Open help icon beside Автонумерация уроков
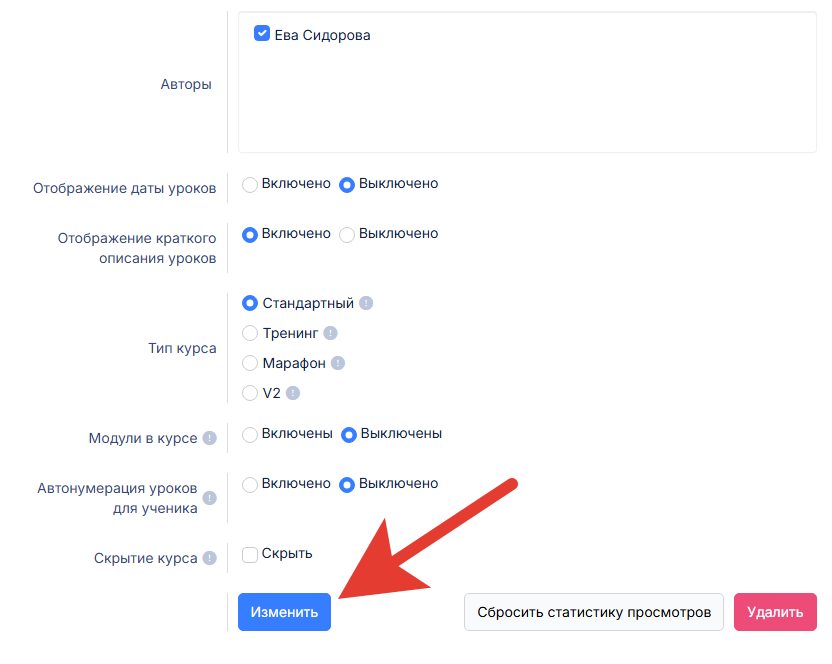 [210, 498]
